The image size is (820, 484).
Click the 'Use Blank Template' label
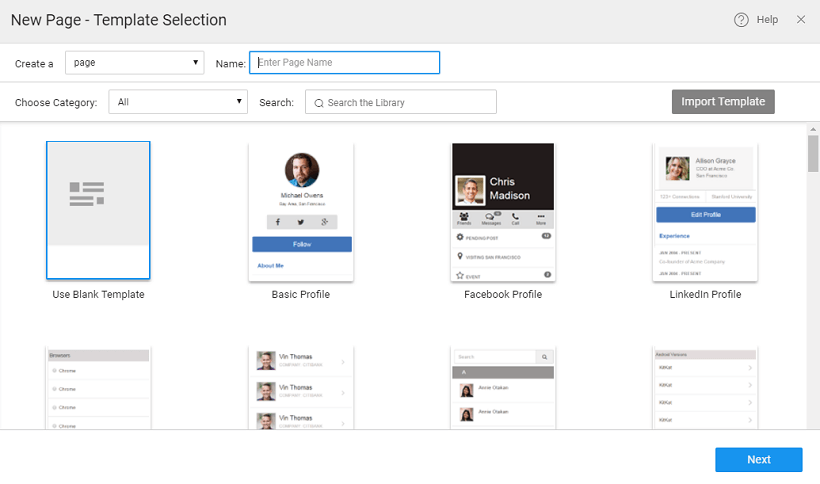[x=98, y=295]
